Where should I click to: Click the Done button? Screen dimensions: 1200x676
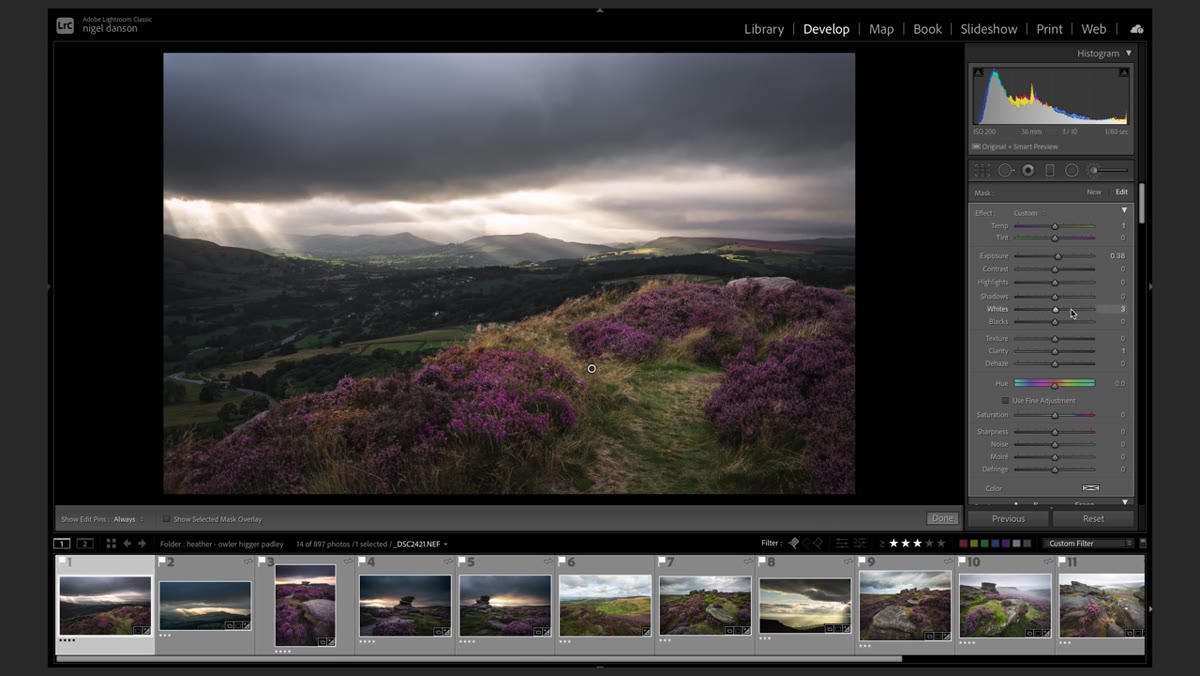pos(942,519)
